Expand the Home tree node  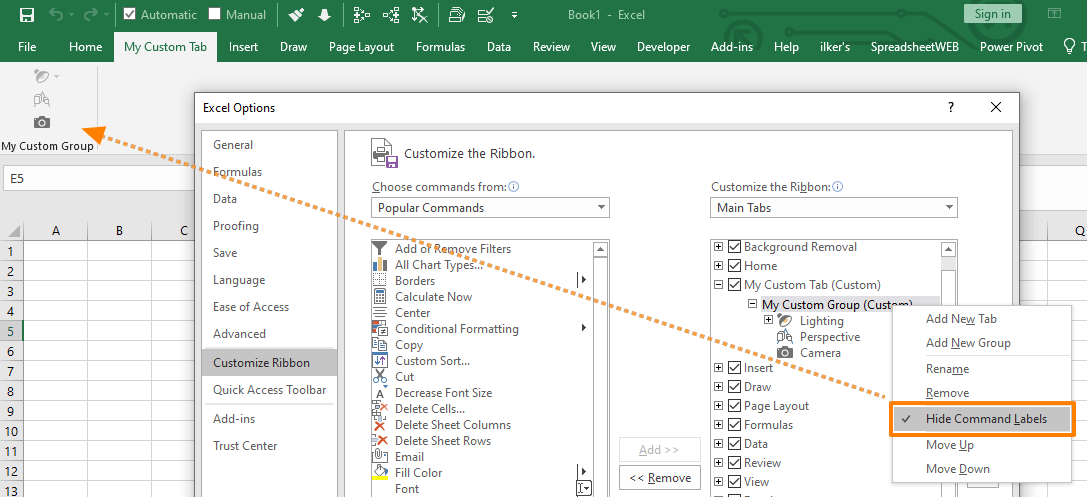(x=719, y=265)
